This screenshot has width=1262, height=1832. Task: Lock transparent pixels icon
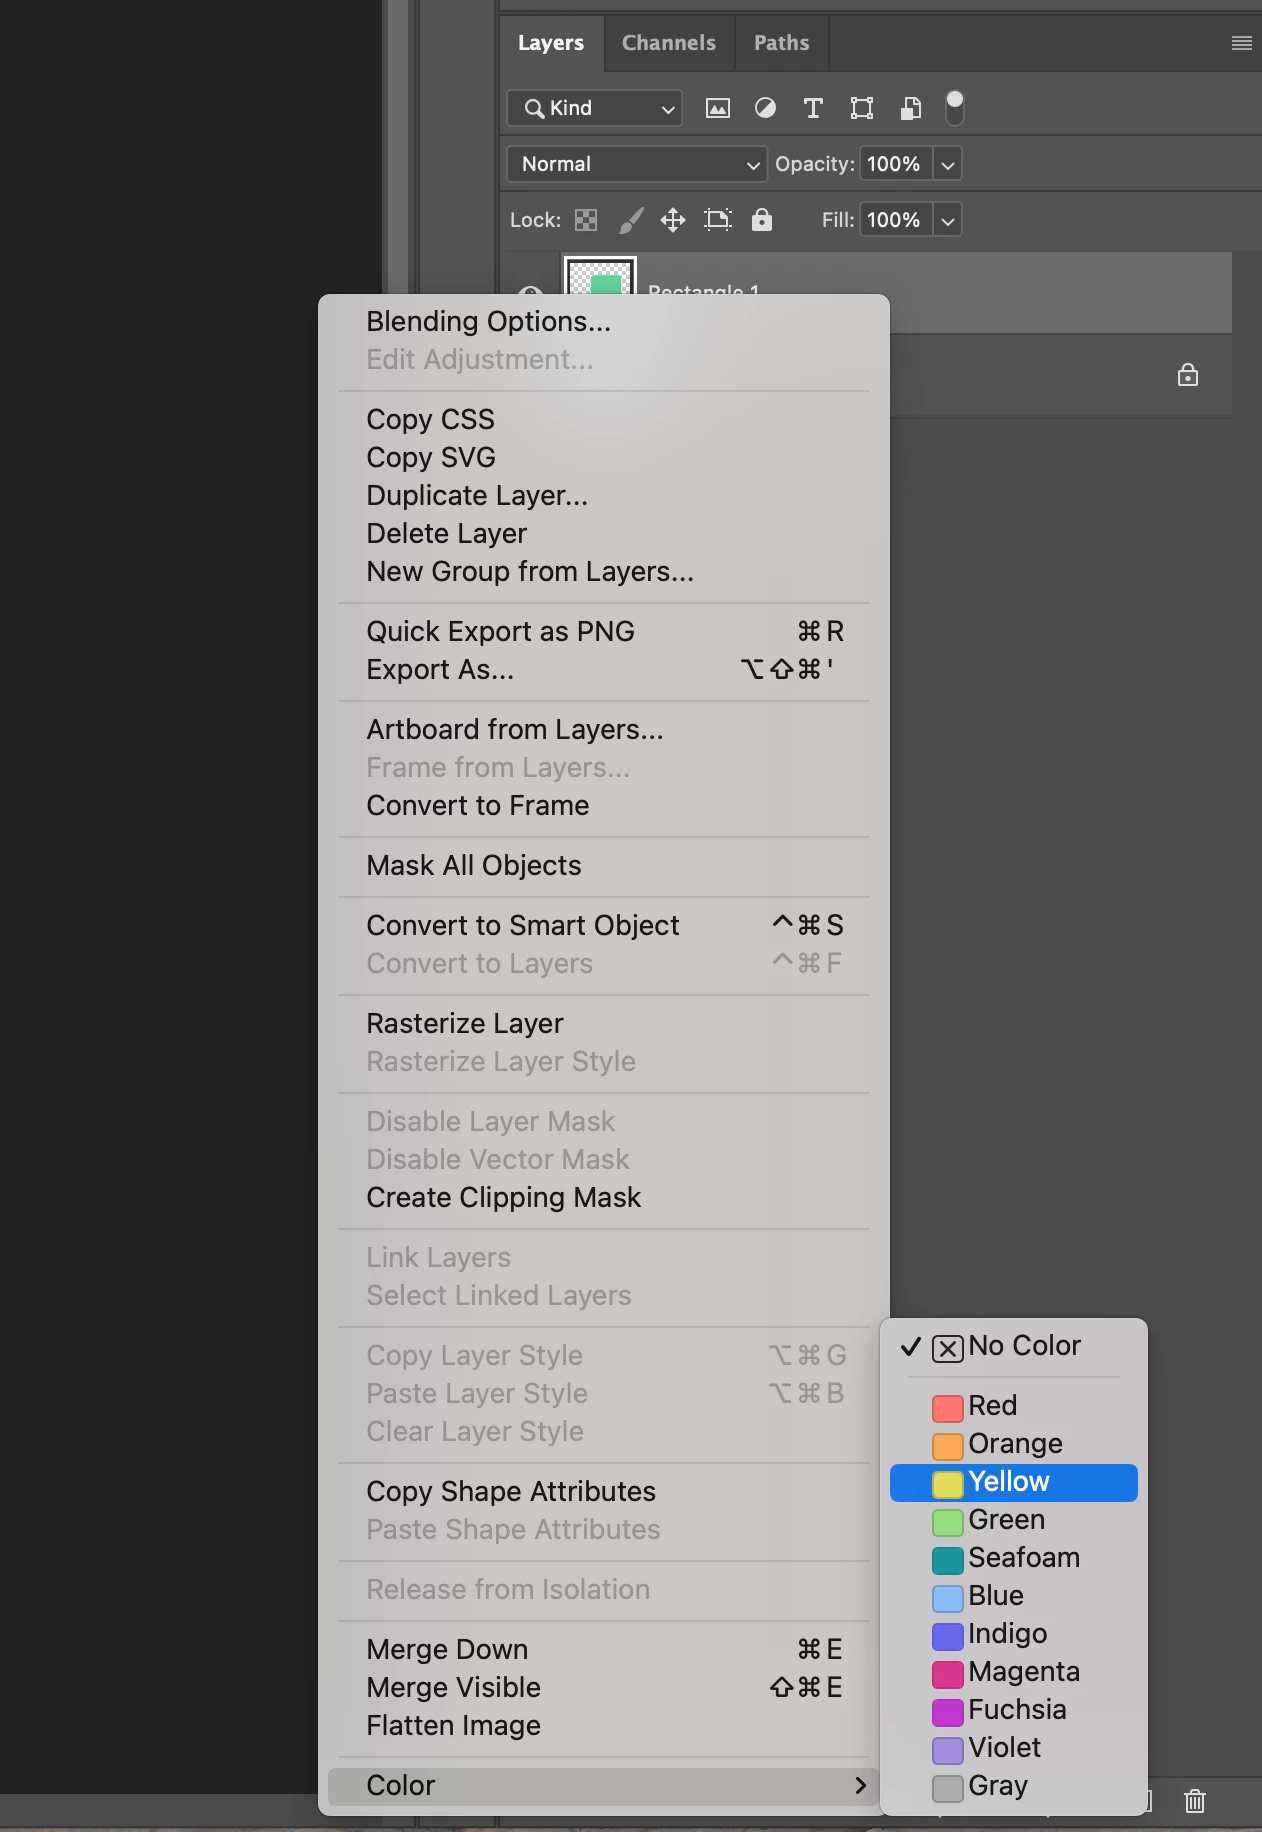586,220
